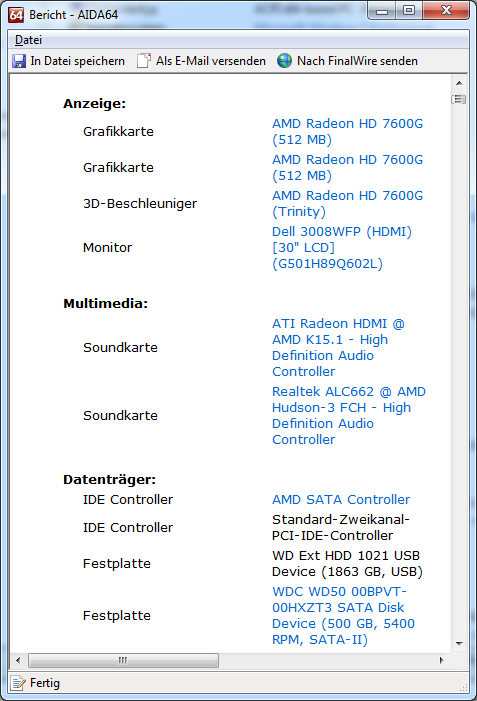The image size is (477, 701).
Task: Open the first AMD Radeon HD 7600G (512 MB) link
Action: pos(347,131)
